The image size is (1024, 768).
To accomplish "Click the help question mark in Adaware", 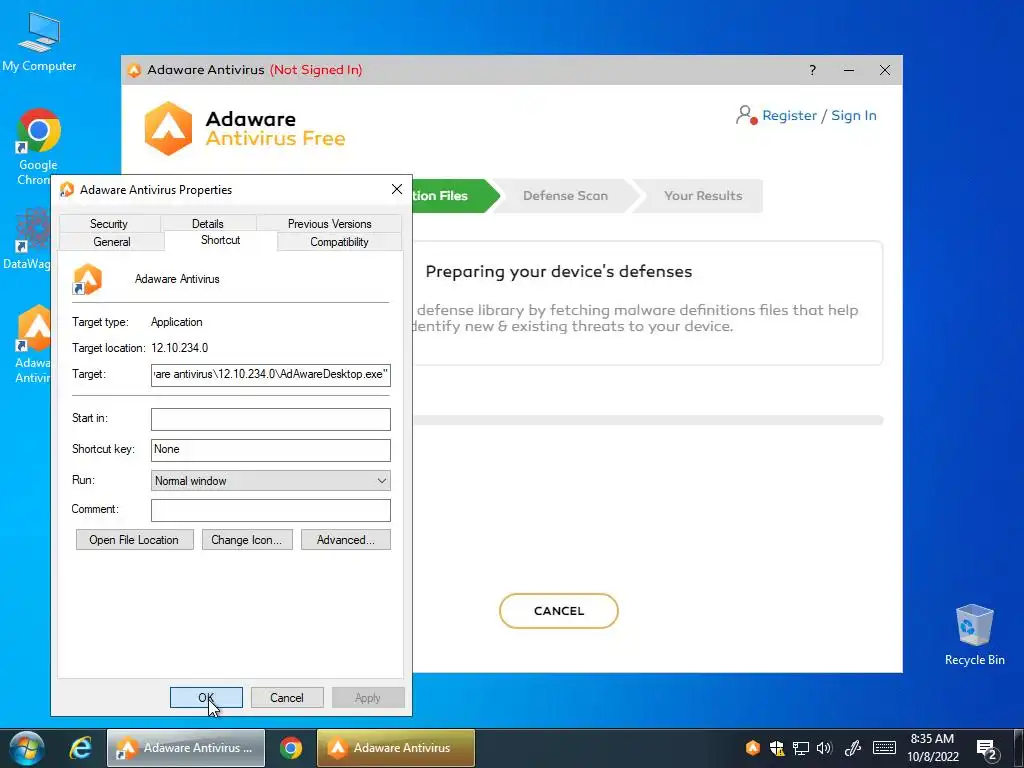I will pyautogui.click(x=812, y=70).
